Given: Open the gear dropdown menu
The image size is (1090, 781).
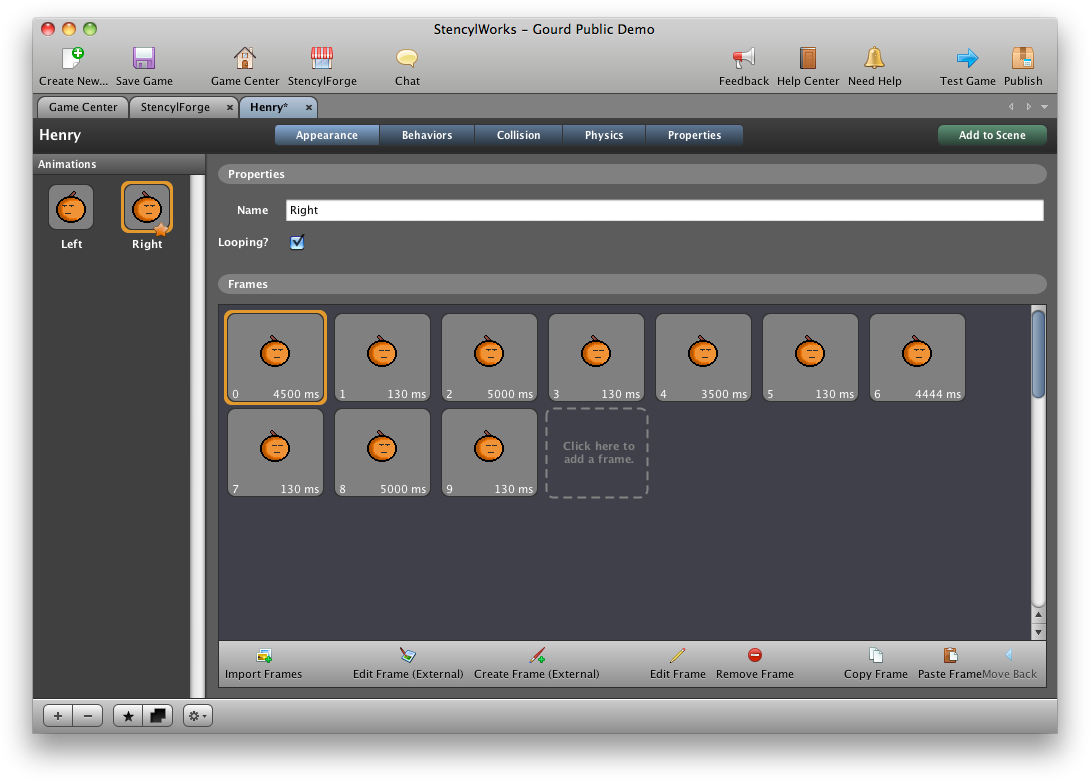Looking at the screenshot, I should [x=197, y=716].
